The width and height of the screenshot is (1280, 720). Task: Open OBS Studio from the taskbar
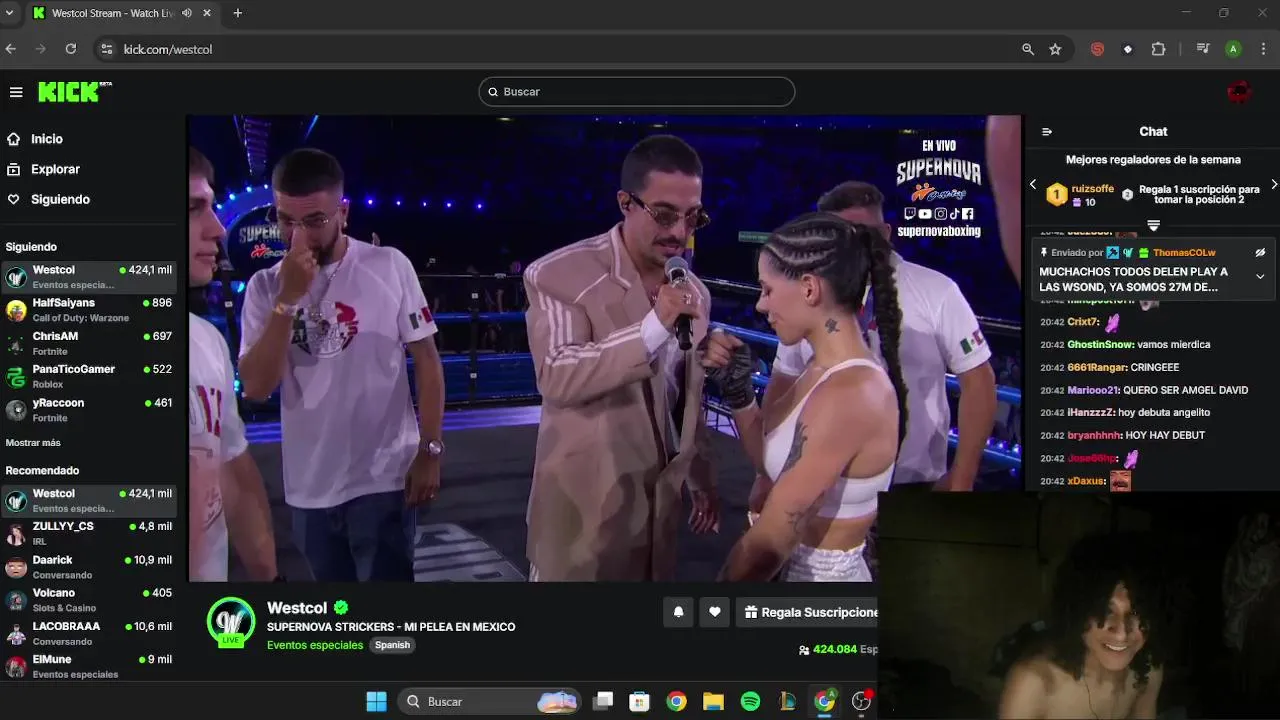pos(861,702)
